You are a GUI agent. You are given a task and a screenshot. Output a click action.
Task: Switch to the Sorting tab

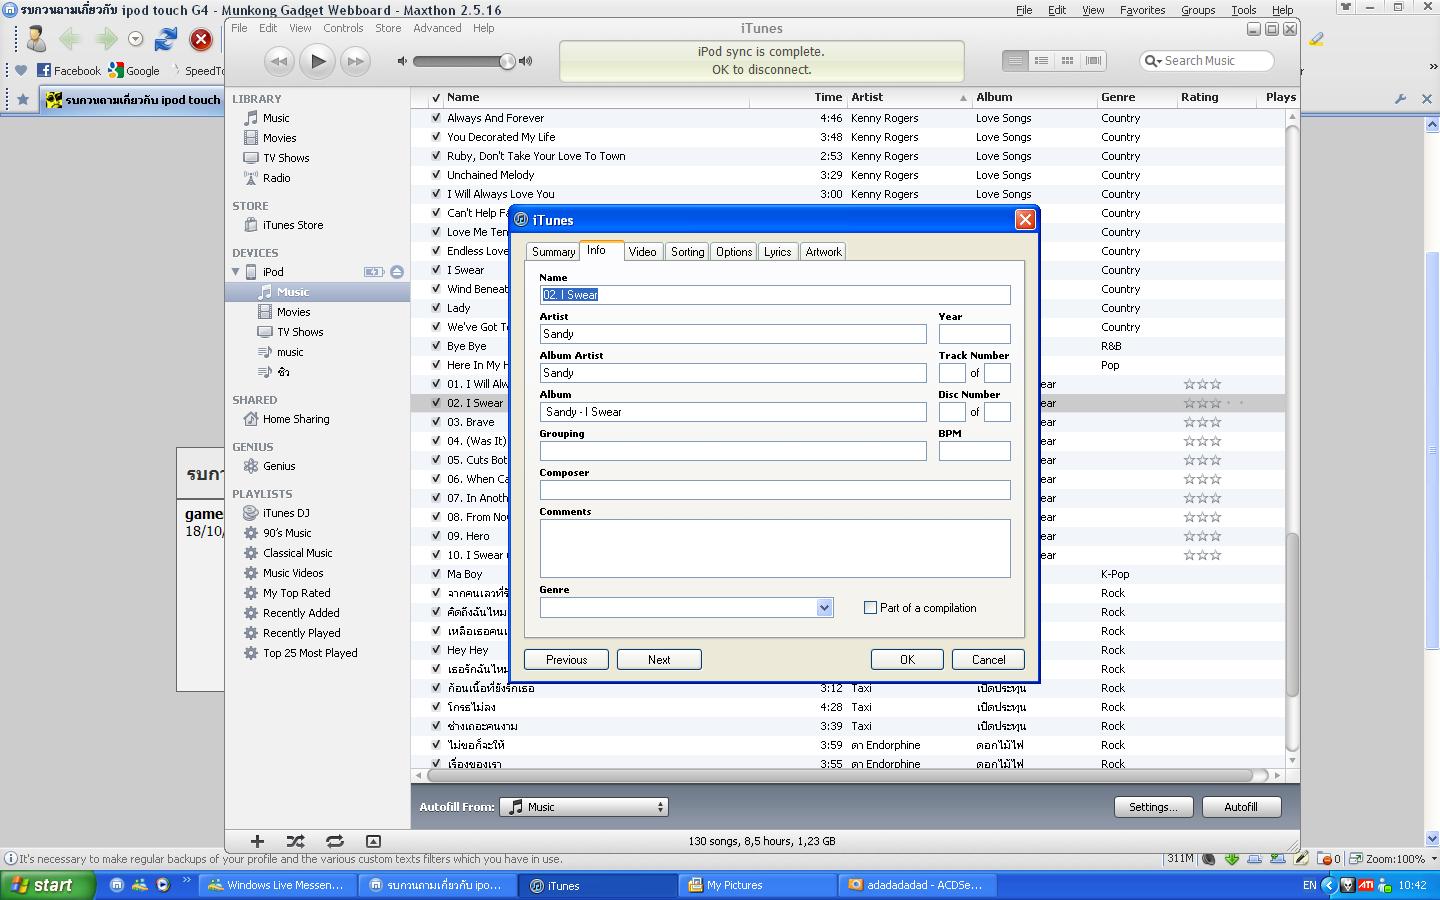(687, 252)
